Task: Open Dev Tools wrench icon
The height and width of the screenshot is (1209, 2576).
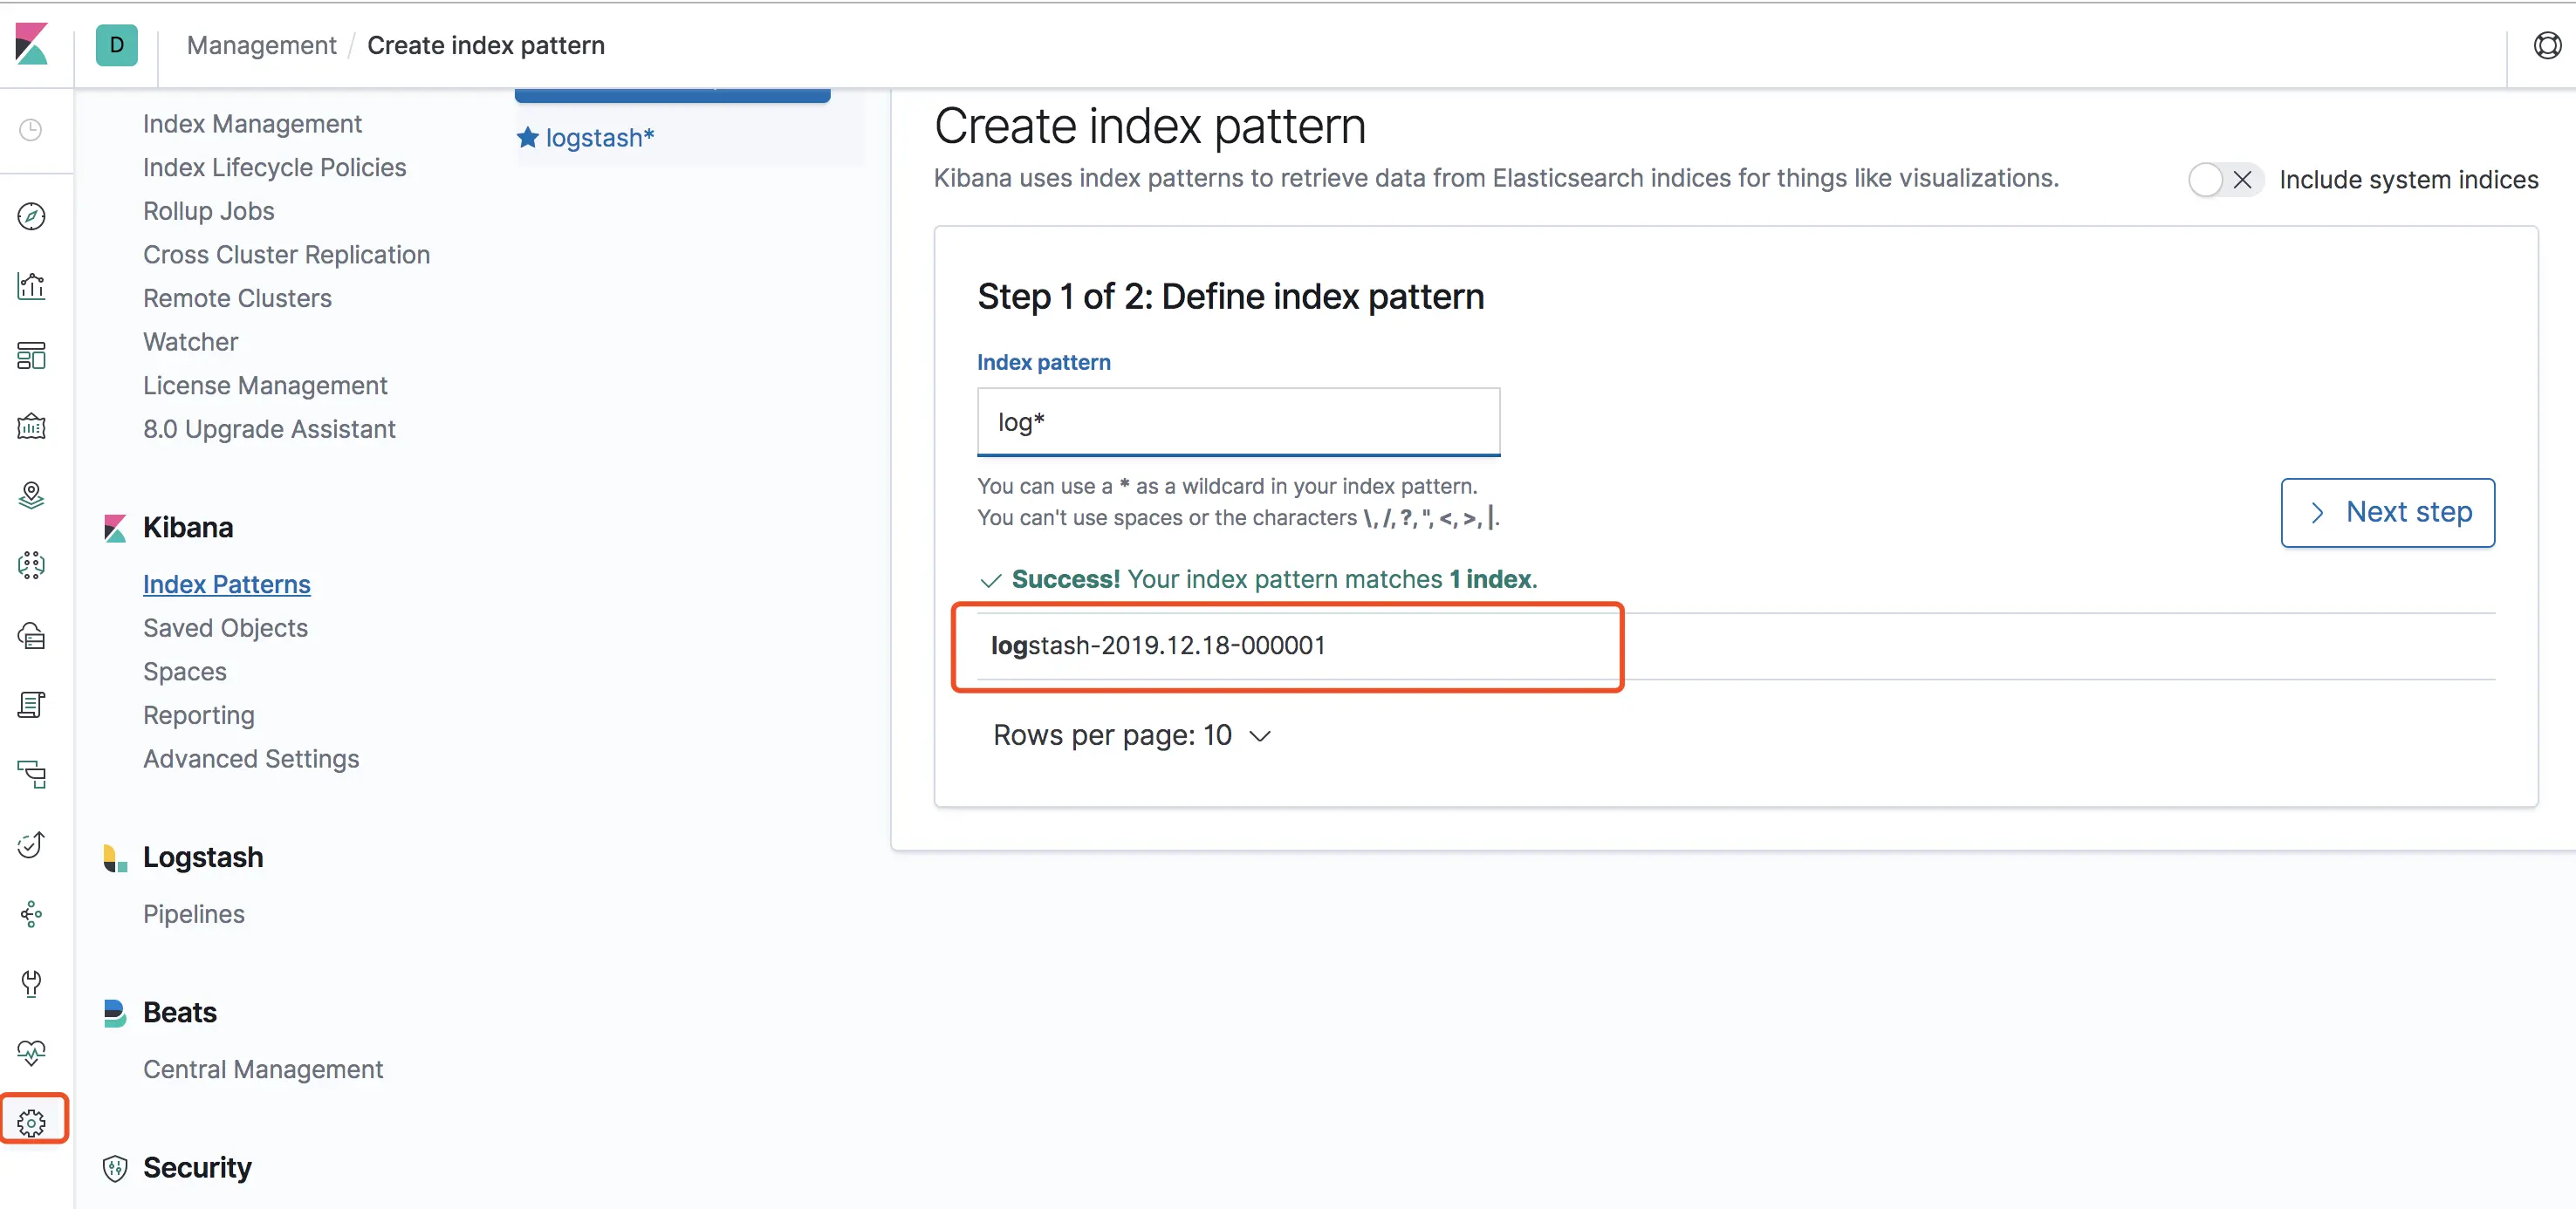Action: pyautogui.click(x=31, y=983)
